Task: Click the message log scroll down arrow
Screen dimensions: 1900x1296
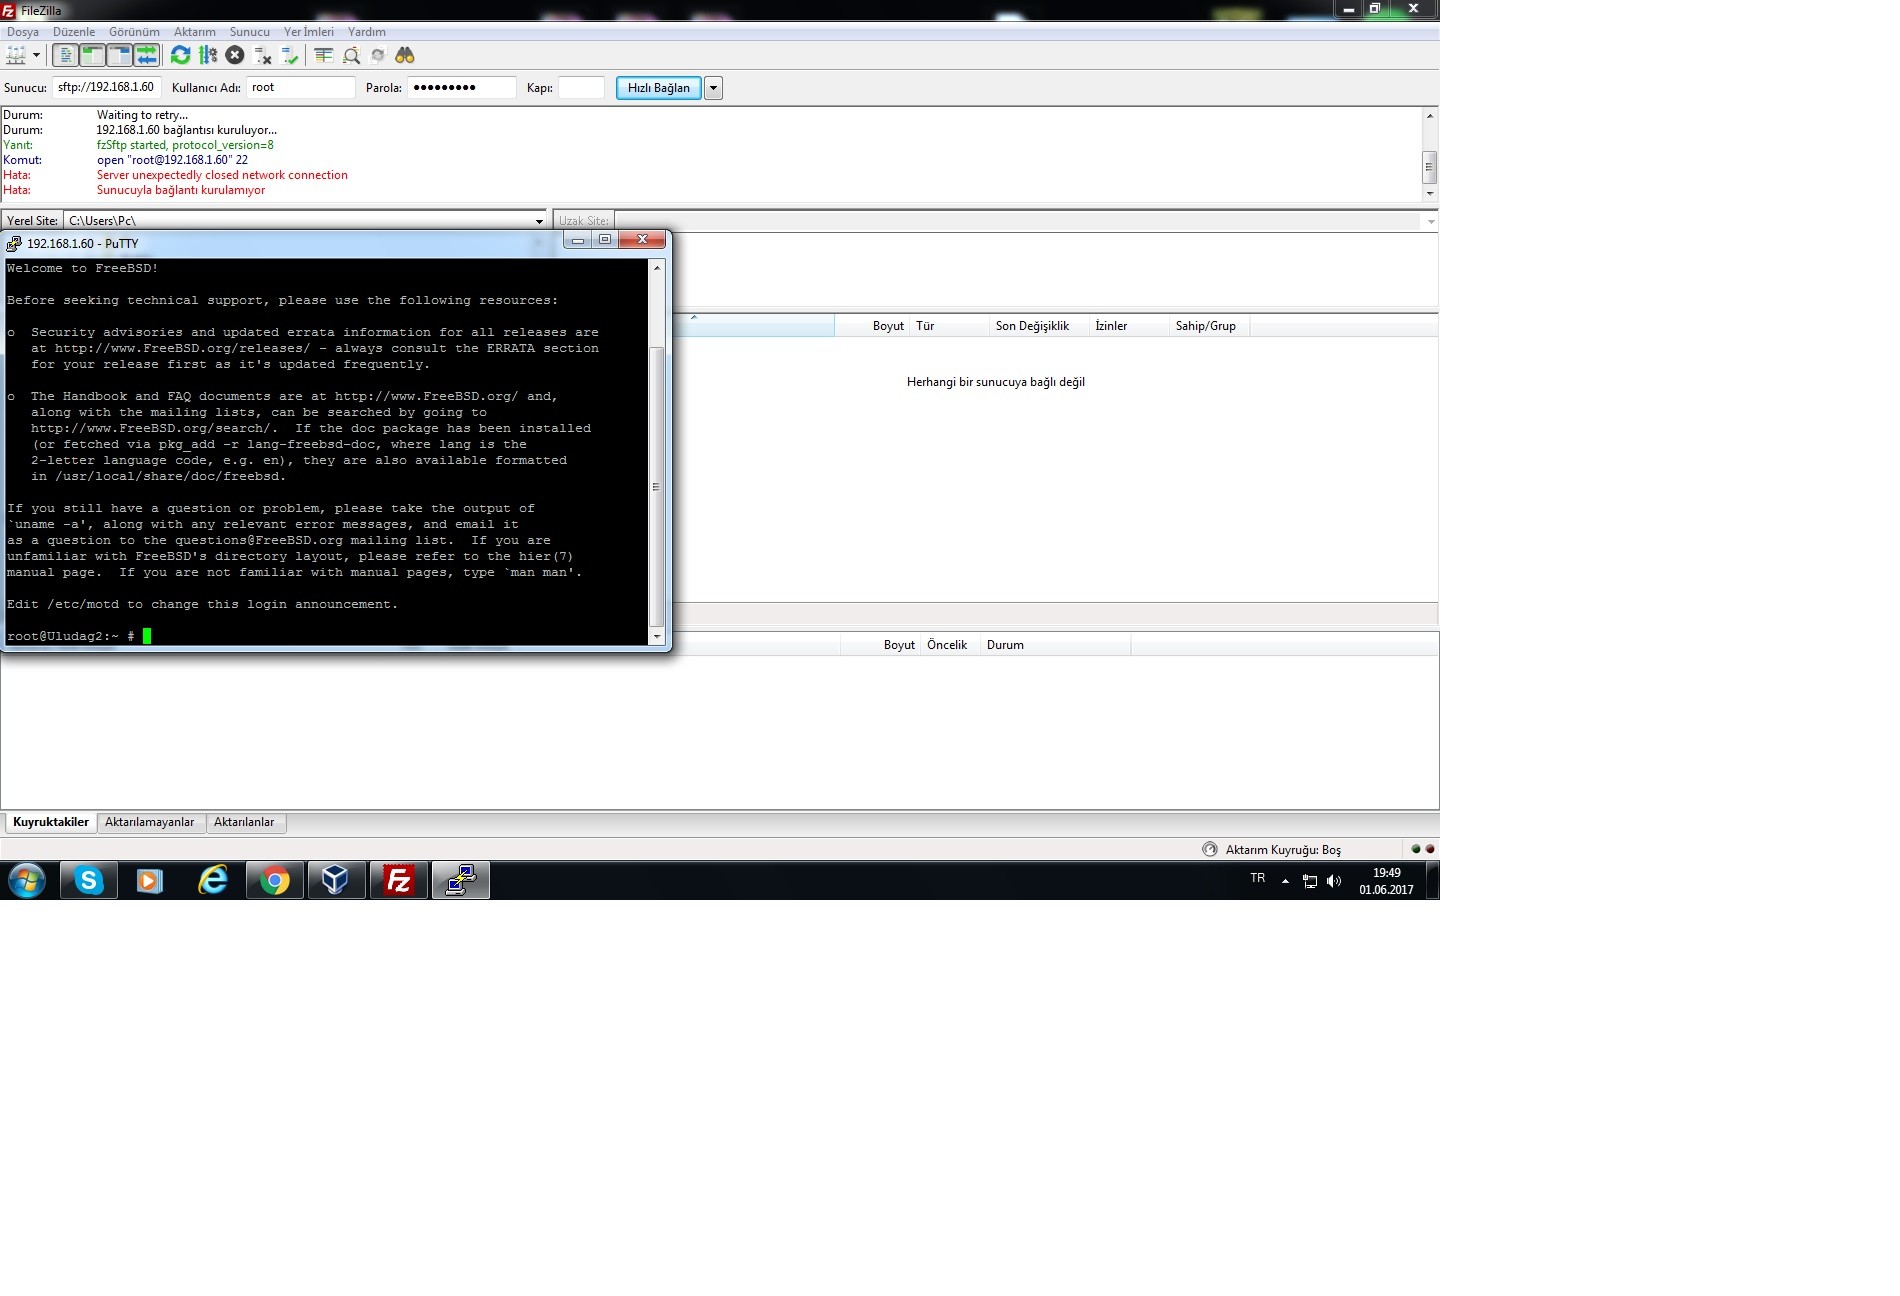Action: (x=1430, y=193)
